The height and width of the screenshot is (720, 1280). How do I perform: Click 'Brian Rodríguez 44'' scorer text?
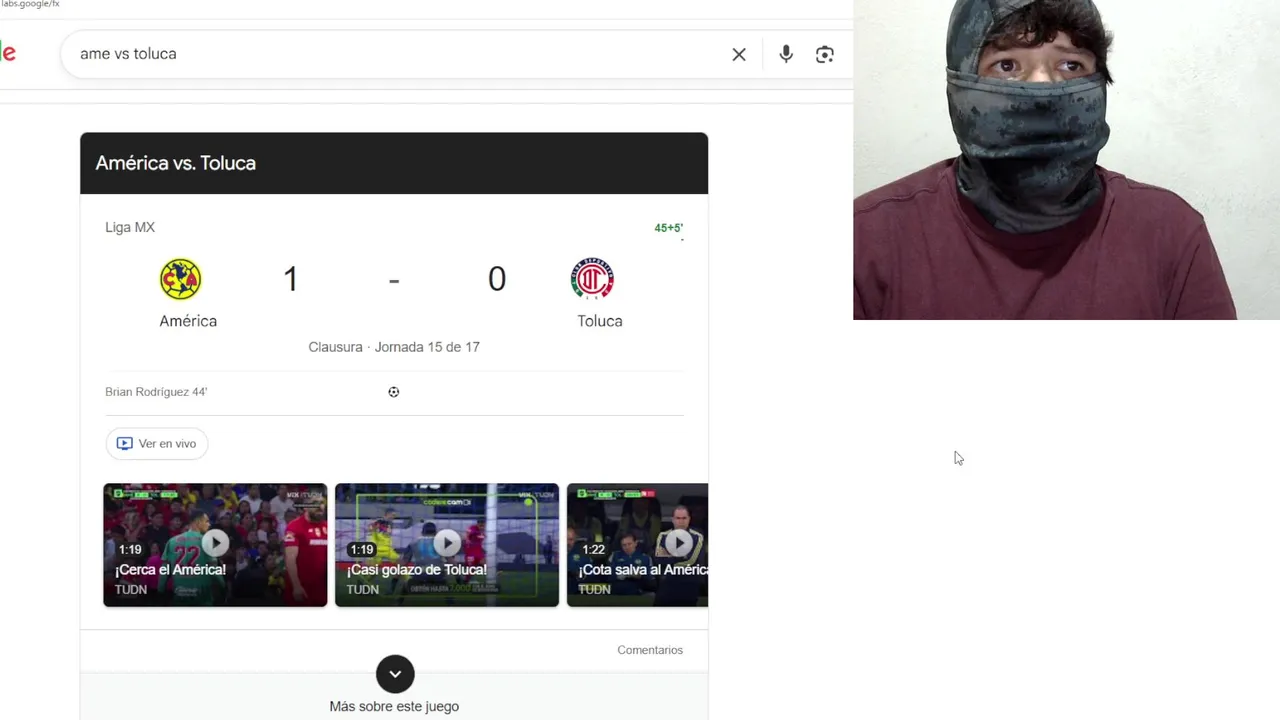pos(156,392)
